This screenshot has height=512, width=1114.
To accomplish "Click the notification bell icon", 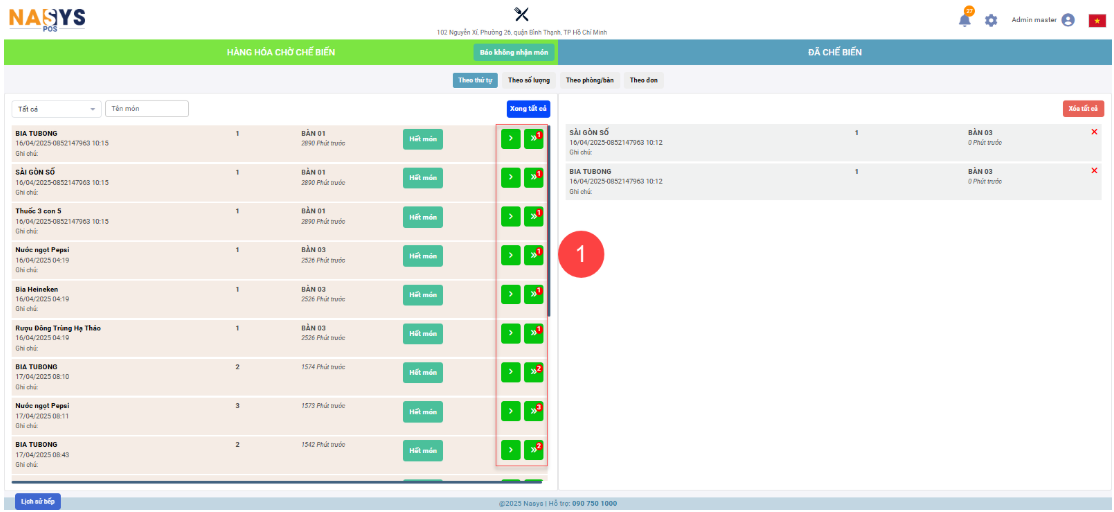I will click(965, 20).
